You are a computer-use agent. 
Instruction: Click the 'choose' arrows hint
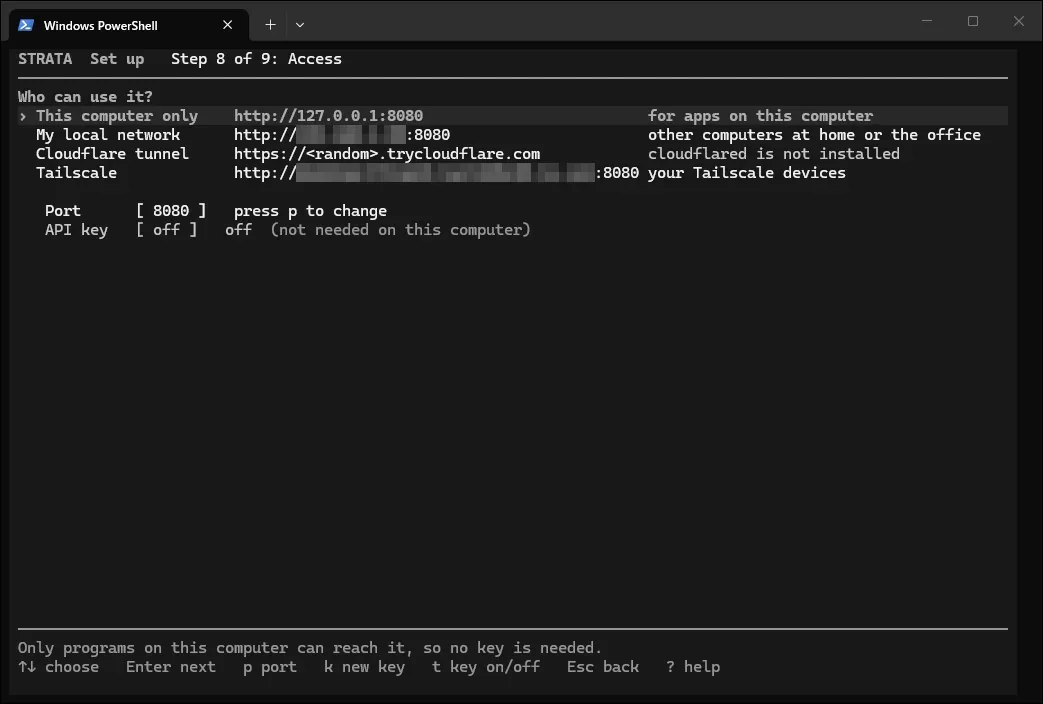pos(59,667)
